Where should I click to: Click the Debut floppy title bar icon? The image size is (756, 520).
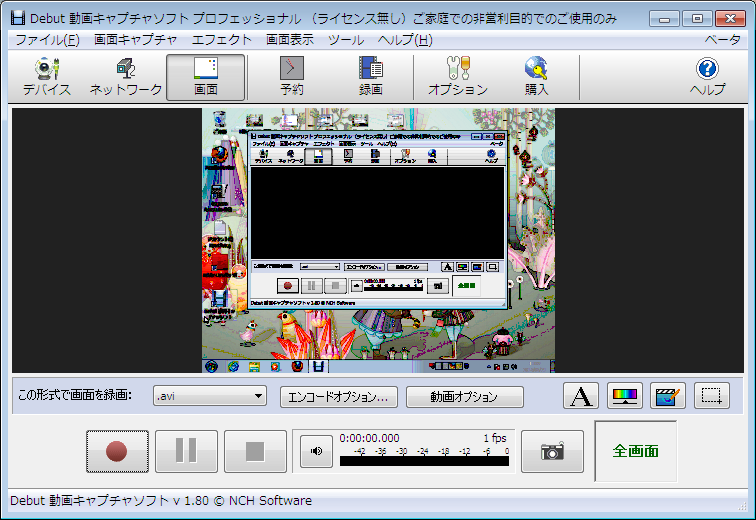(x=18, y=18)
